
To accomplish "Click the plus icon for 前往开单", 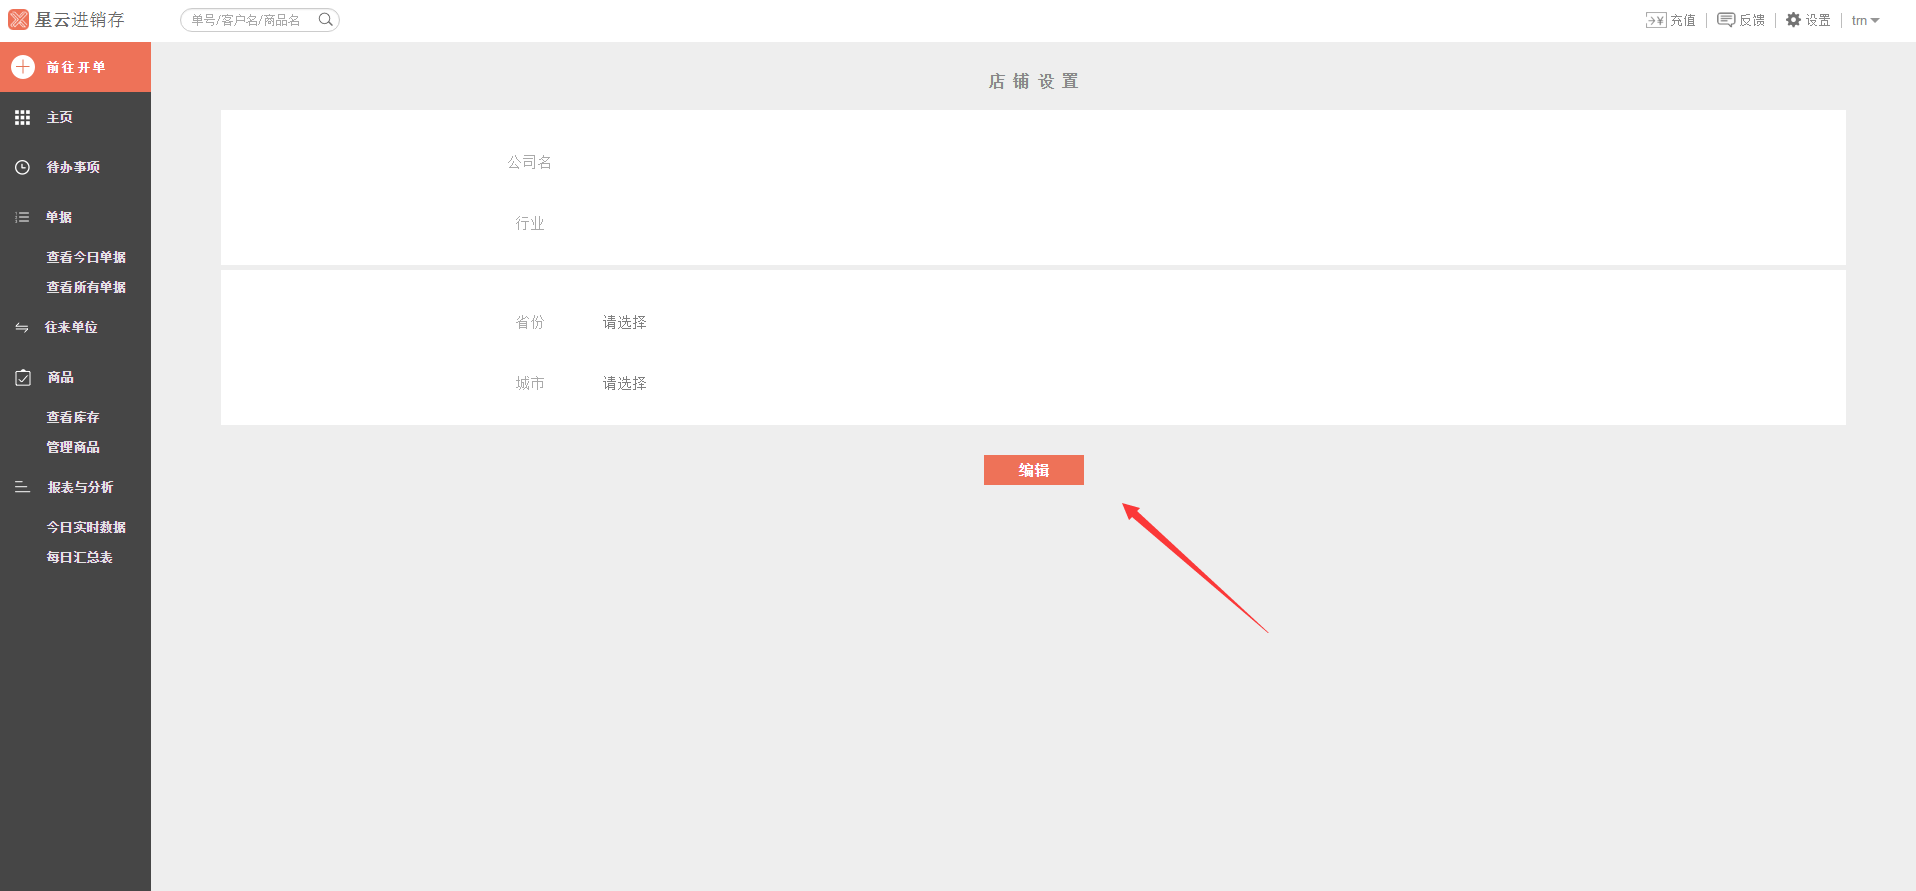I will 23,67.
